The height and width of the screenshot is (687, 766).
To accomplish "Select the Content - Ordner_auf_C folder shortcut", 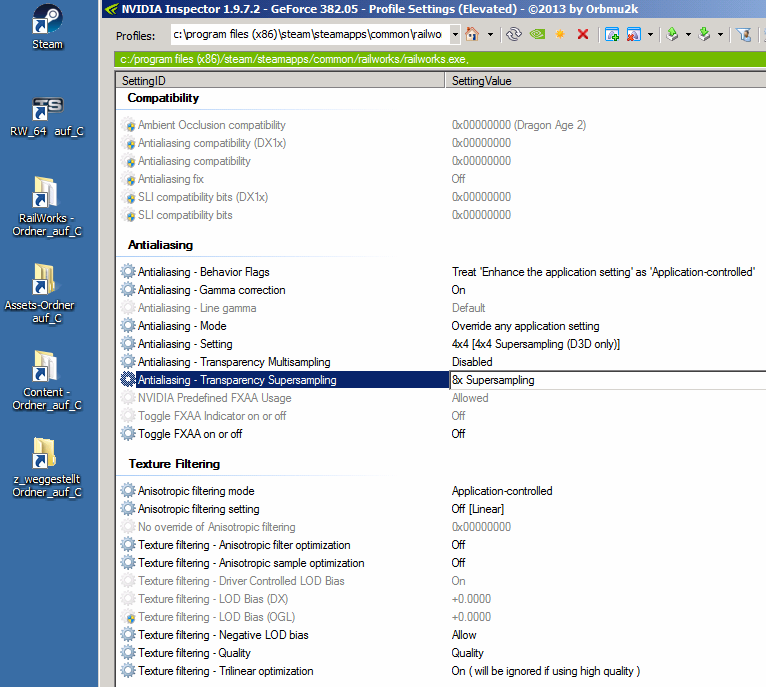I will tap(47, 381).
